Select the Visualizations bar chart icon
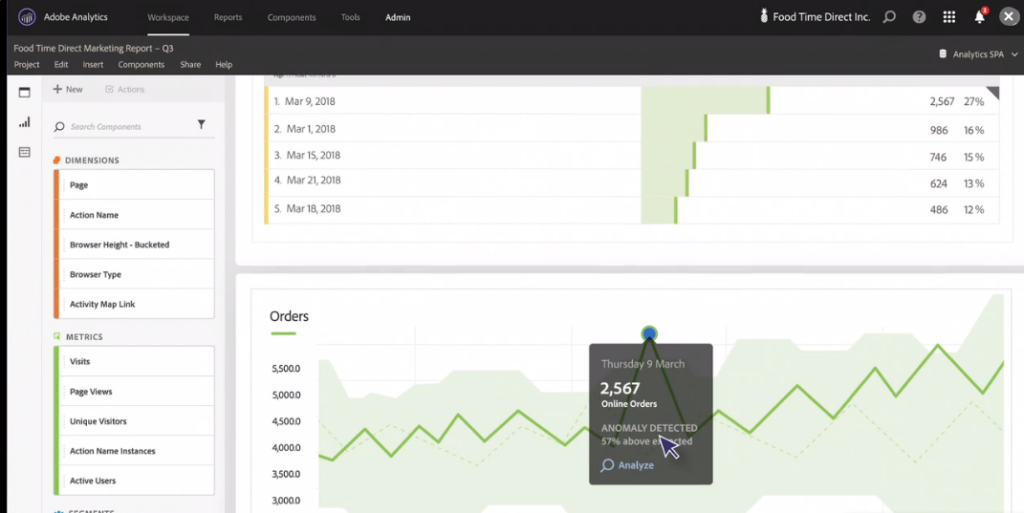 [x=24, y=122]
